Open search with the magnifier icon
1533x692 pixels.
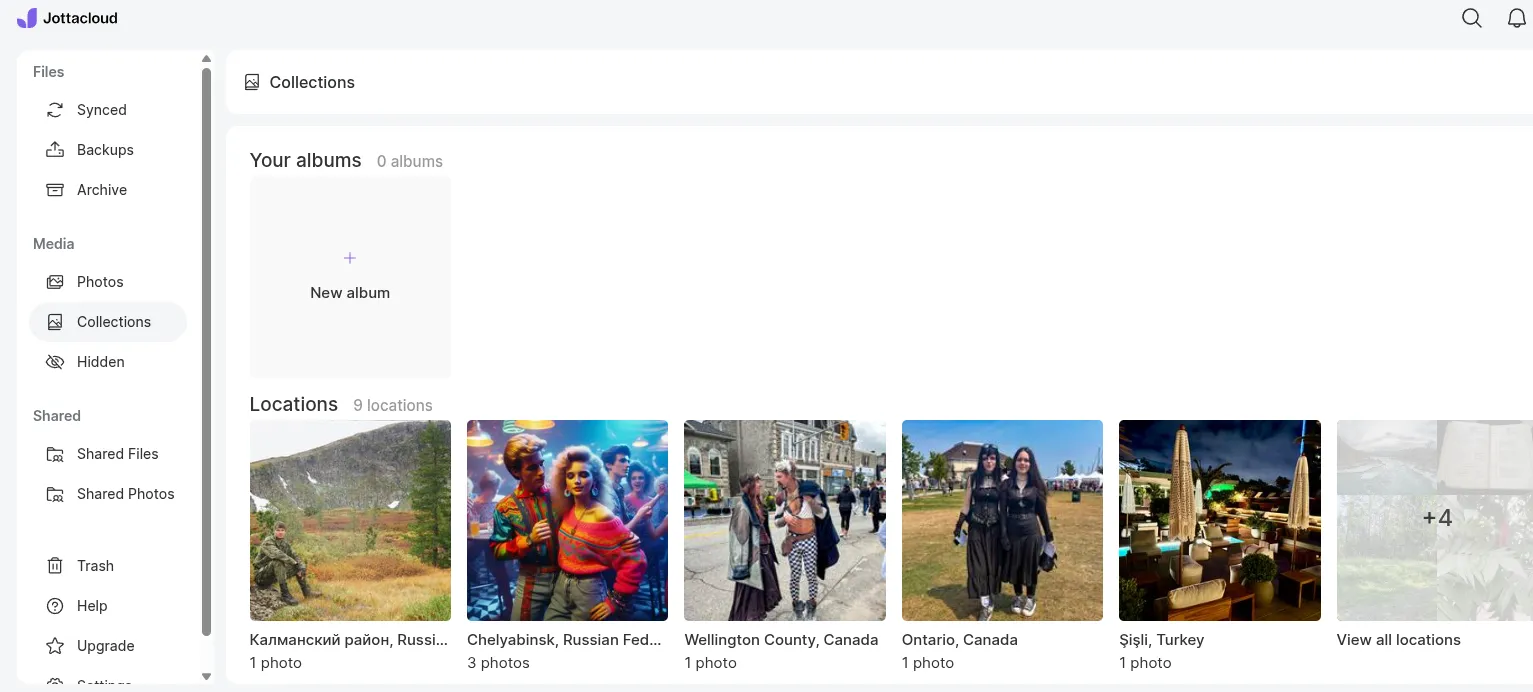click(1472, 18)
